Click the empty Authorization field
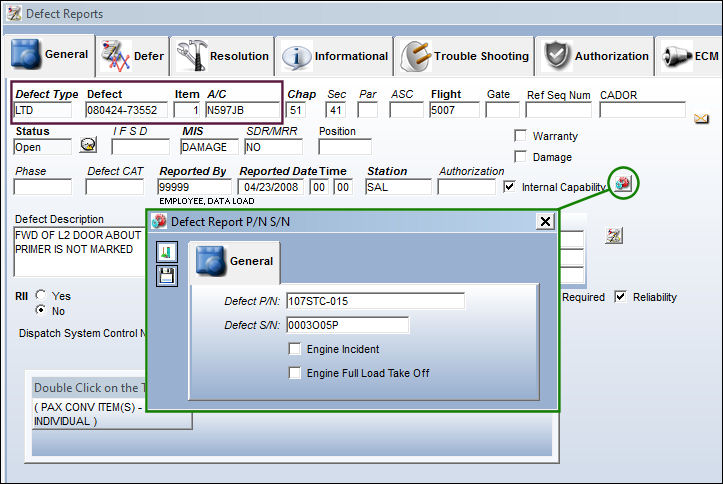This screenshot has height=484, width=723. point(467,187)
